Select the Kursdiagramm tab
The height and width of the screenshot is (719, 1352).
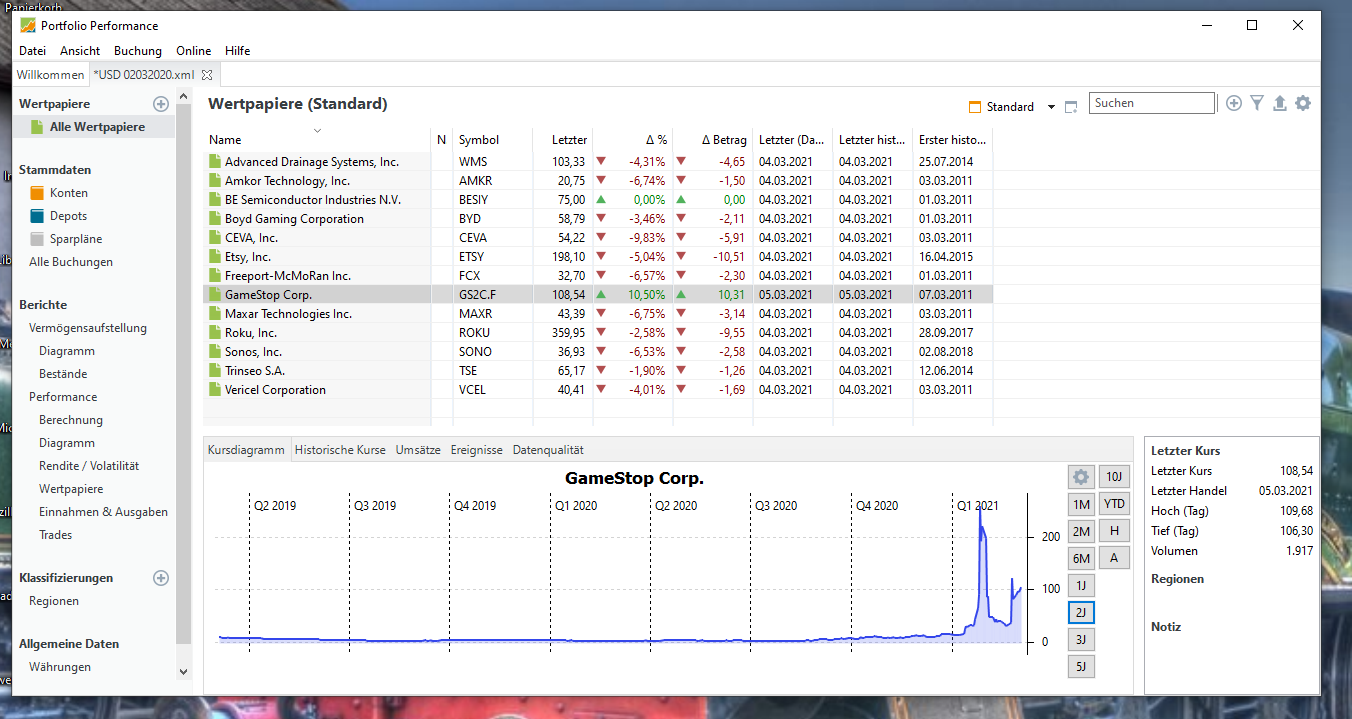pos(246,450)
